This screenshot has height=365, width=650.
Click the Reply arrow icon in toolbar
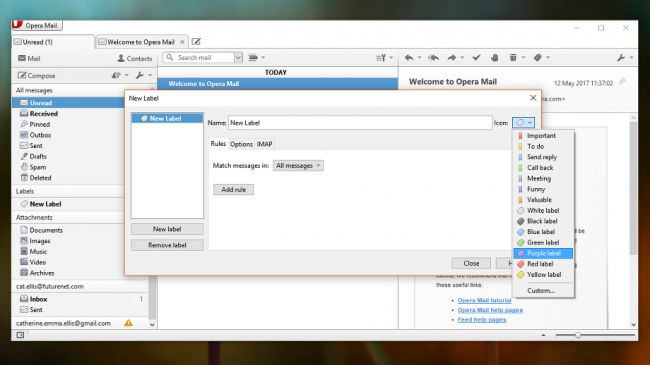click(x=409, y=58)
